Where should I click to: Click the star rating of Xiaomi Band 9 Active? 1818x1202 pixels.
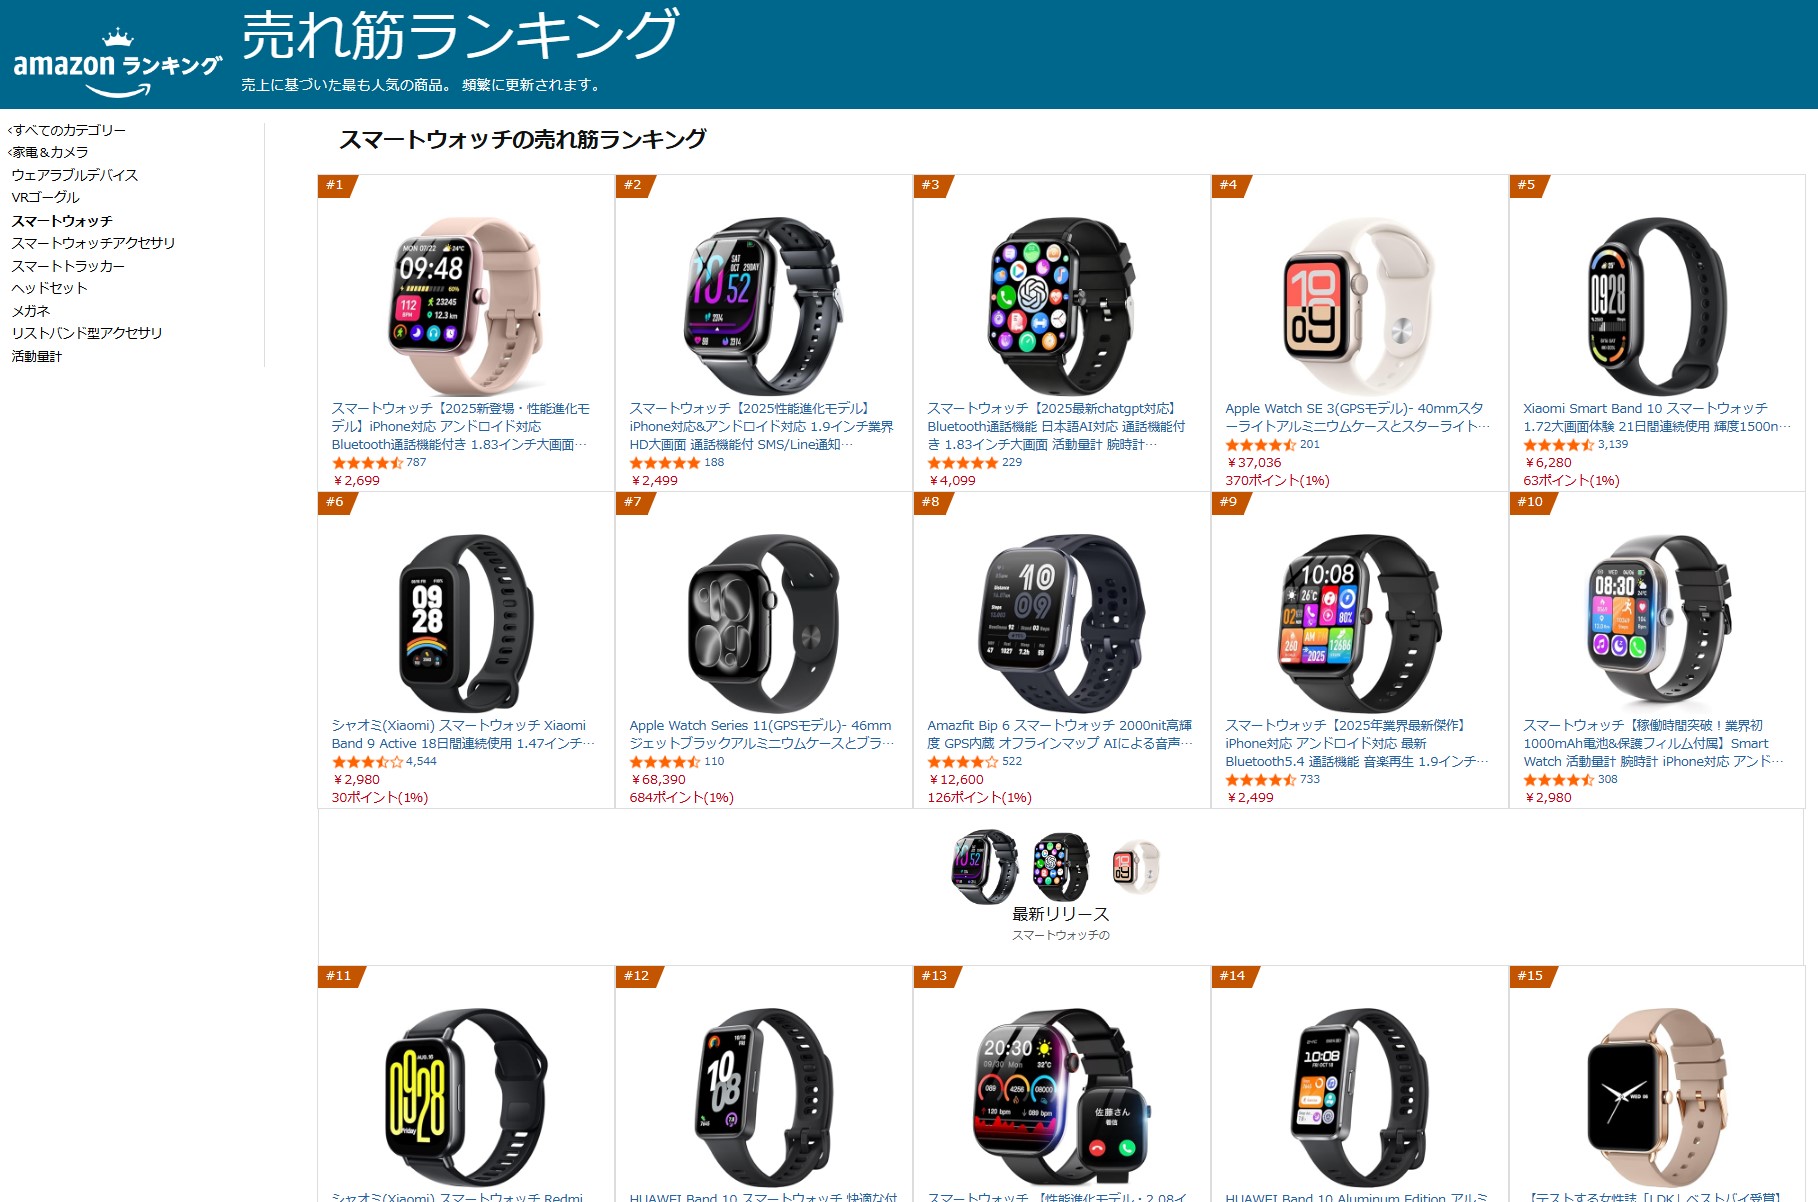click(367, 762)
